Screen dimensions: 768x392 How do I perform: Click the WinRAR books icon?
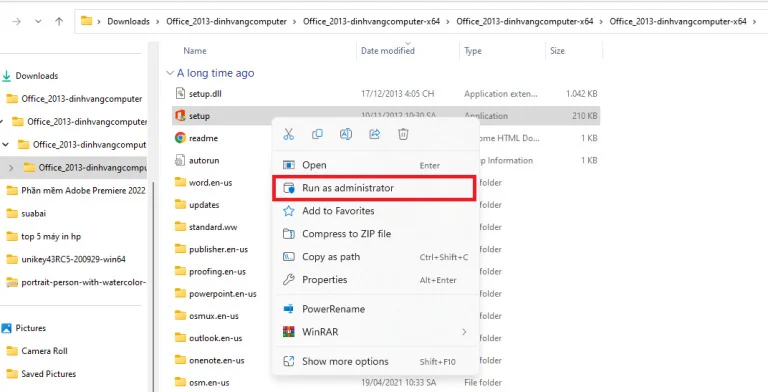[x=288, y=332]
